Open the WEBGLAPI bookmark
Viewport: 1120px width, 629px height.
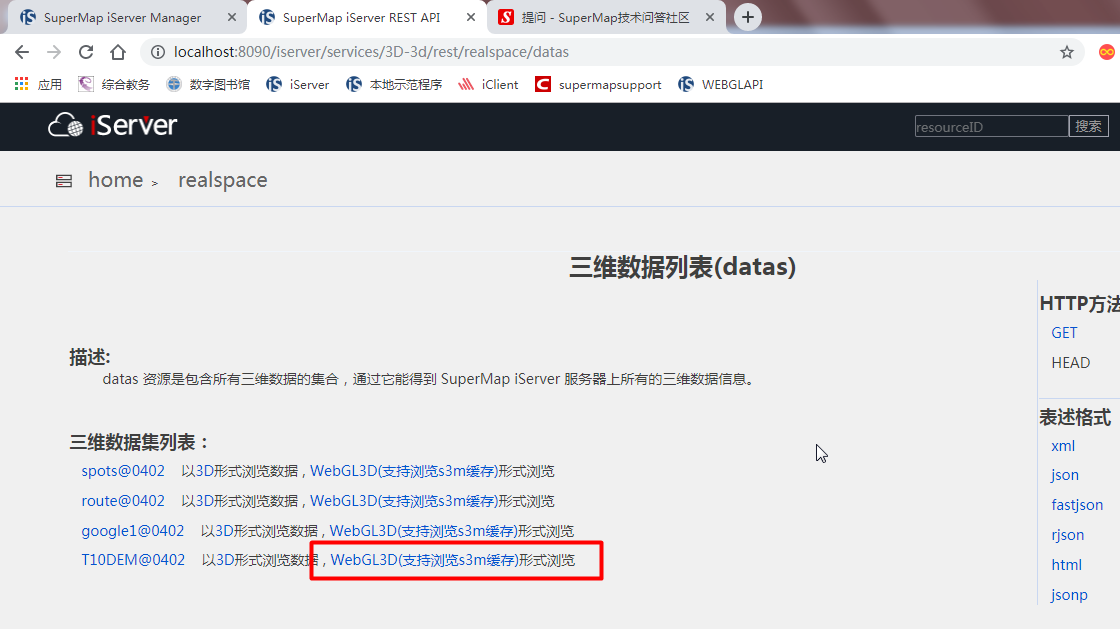(x=721, y=84)
